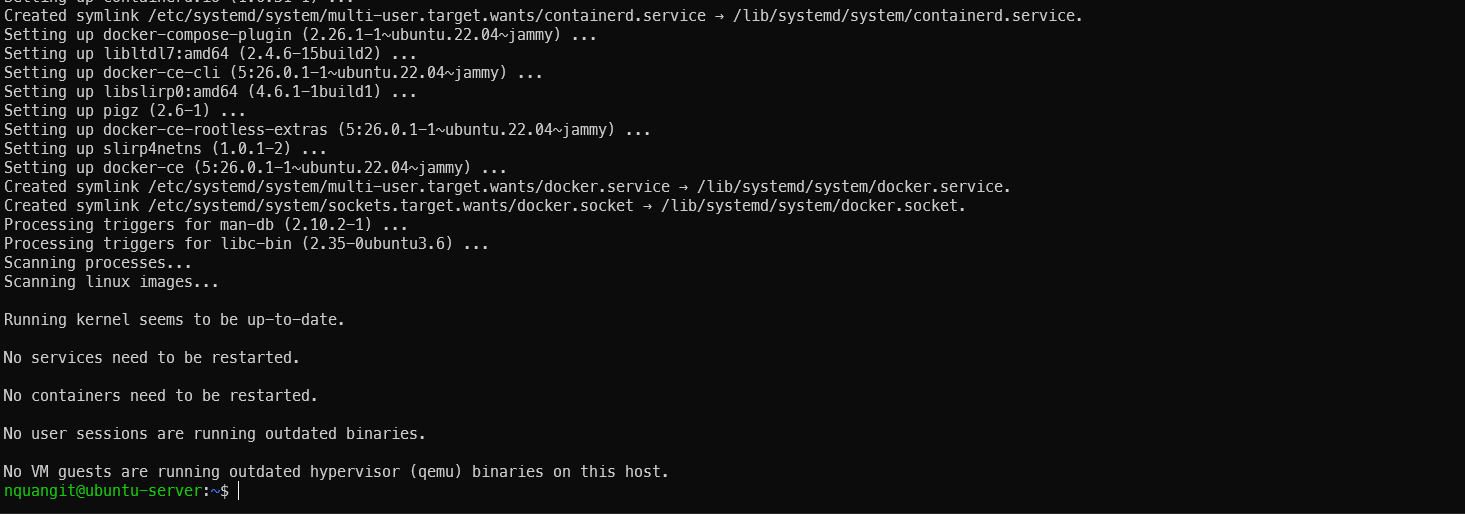The width and height of the screenshot is (1465, 514).
Task: Click the 'Setting up libltdl7:amd64' line
Action: click(x=211, y=54)
